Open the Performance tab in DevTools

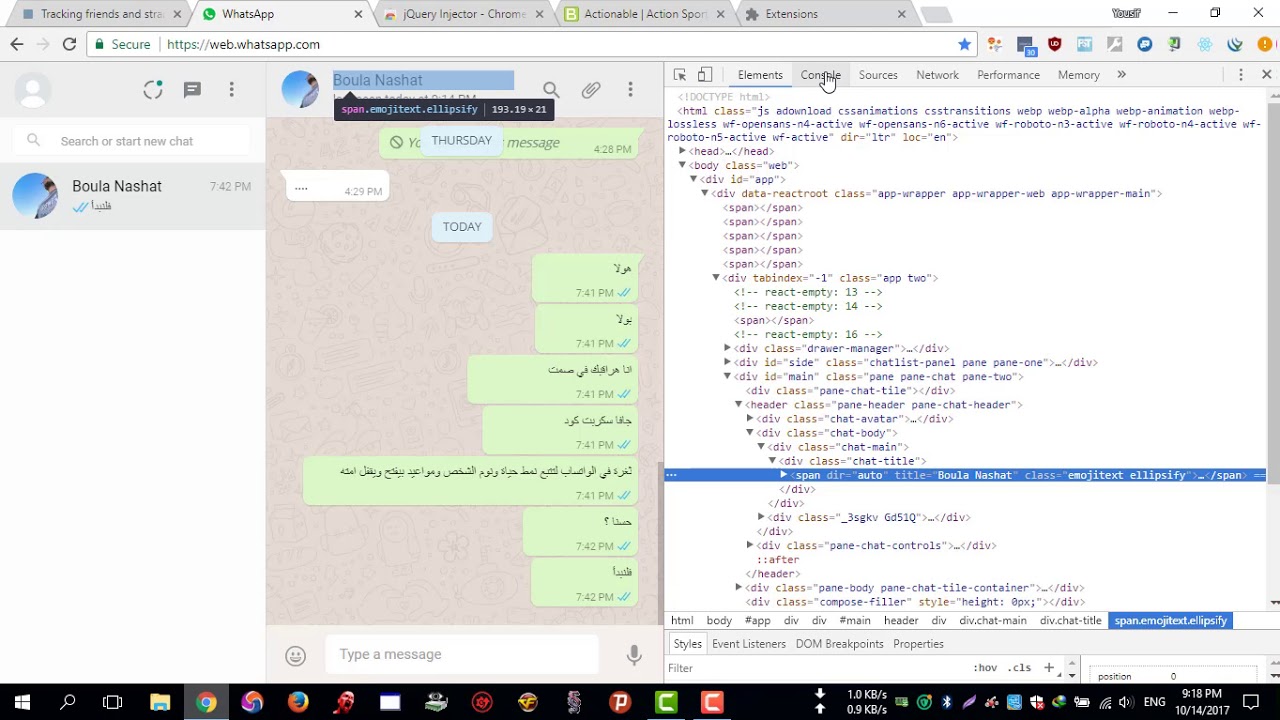click(1008, 75)
